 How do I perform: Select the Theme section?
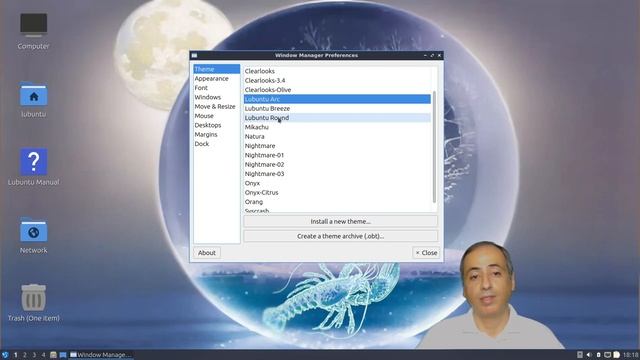point(216,69)
